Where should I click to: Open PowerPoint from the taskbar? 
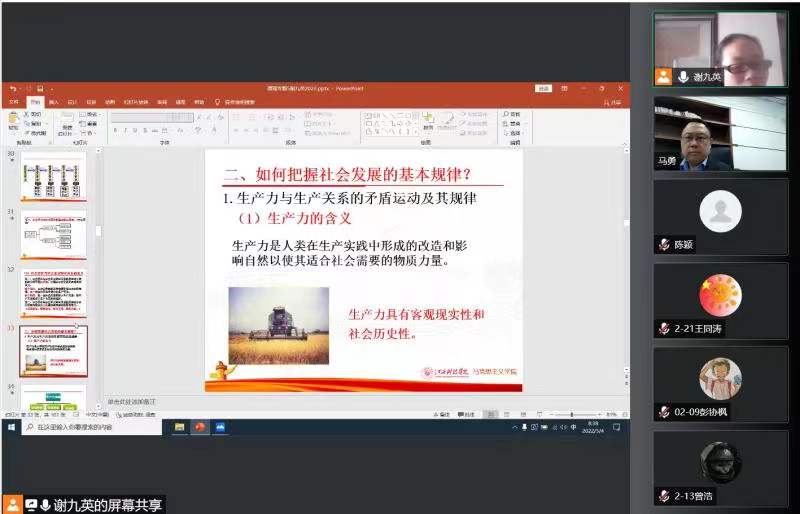click(x=199, y=427)
